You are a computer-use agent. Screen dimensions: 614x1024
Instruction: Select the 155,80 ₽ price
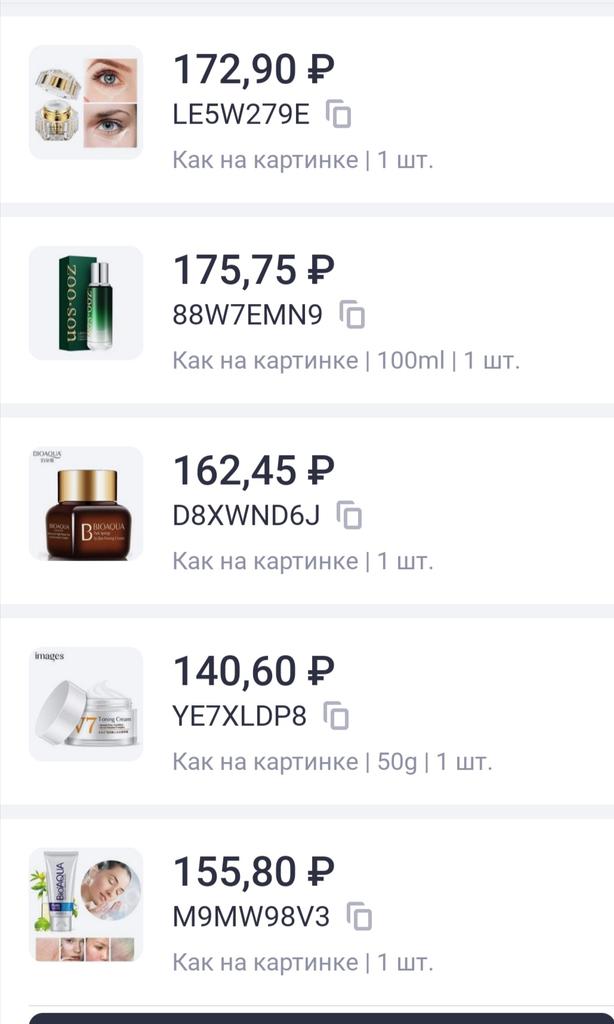coord(253,871)
